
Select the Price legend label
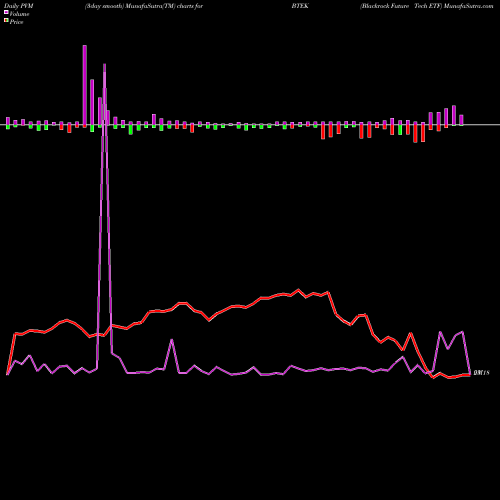16,22
